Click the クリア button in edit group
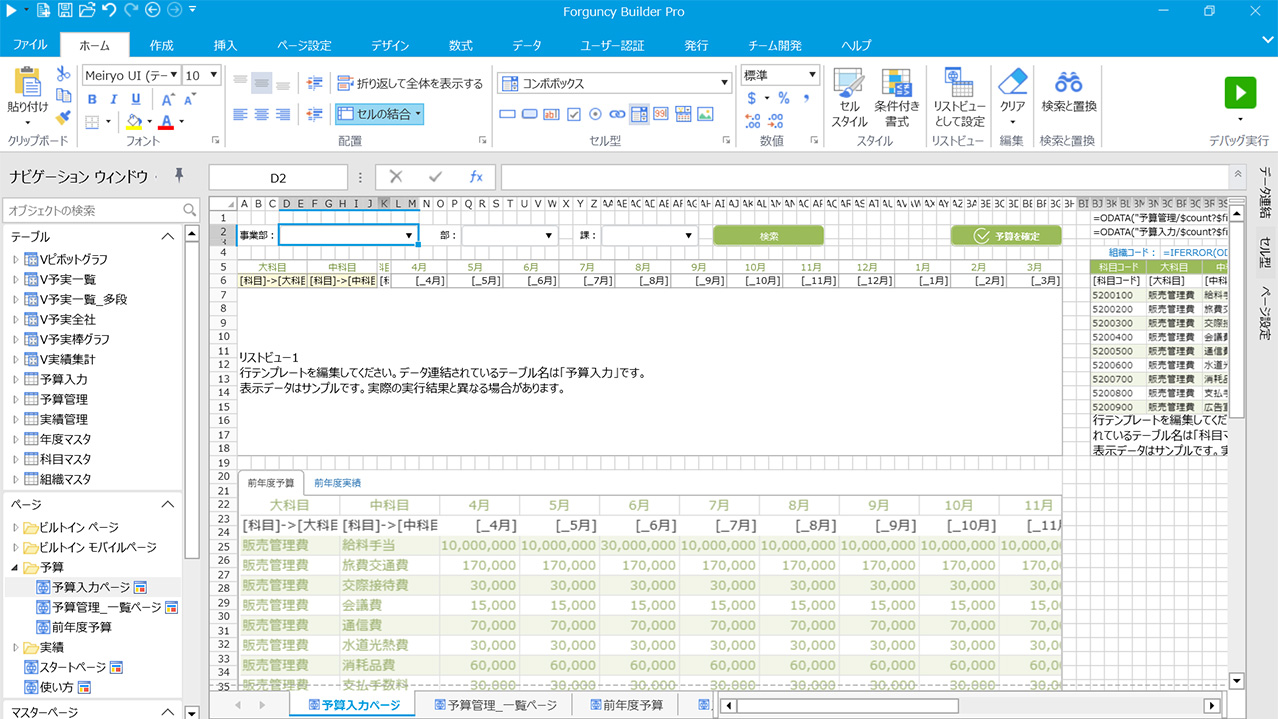 1012,98
